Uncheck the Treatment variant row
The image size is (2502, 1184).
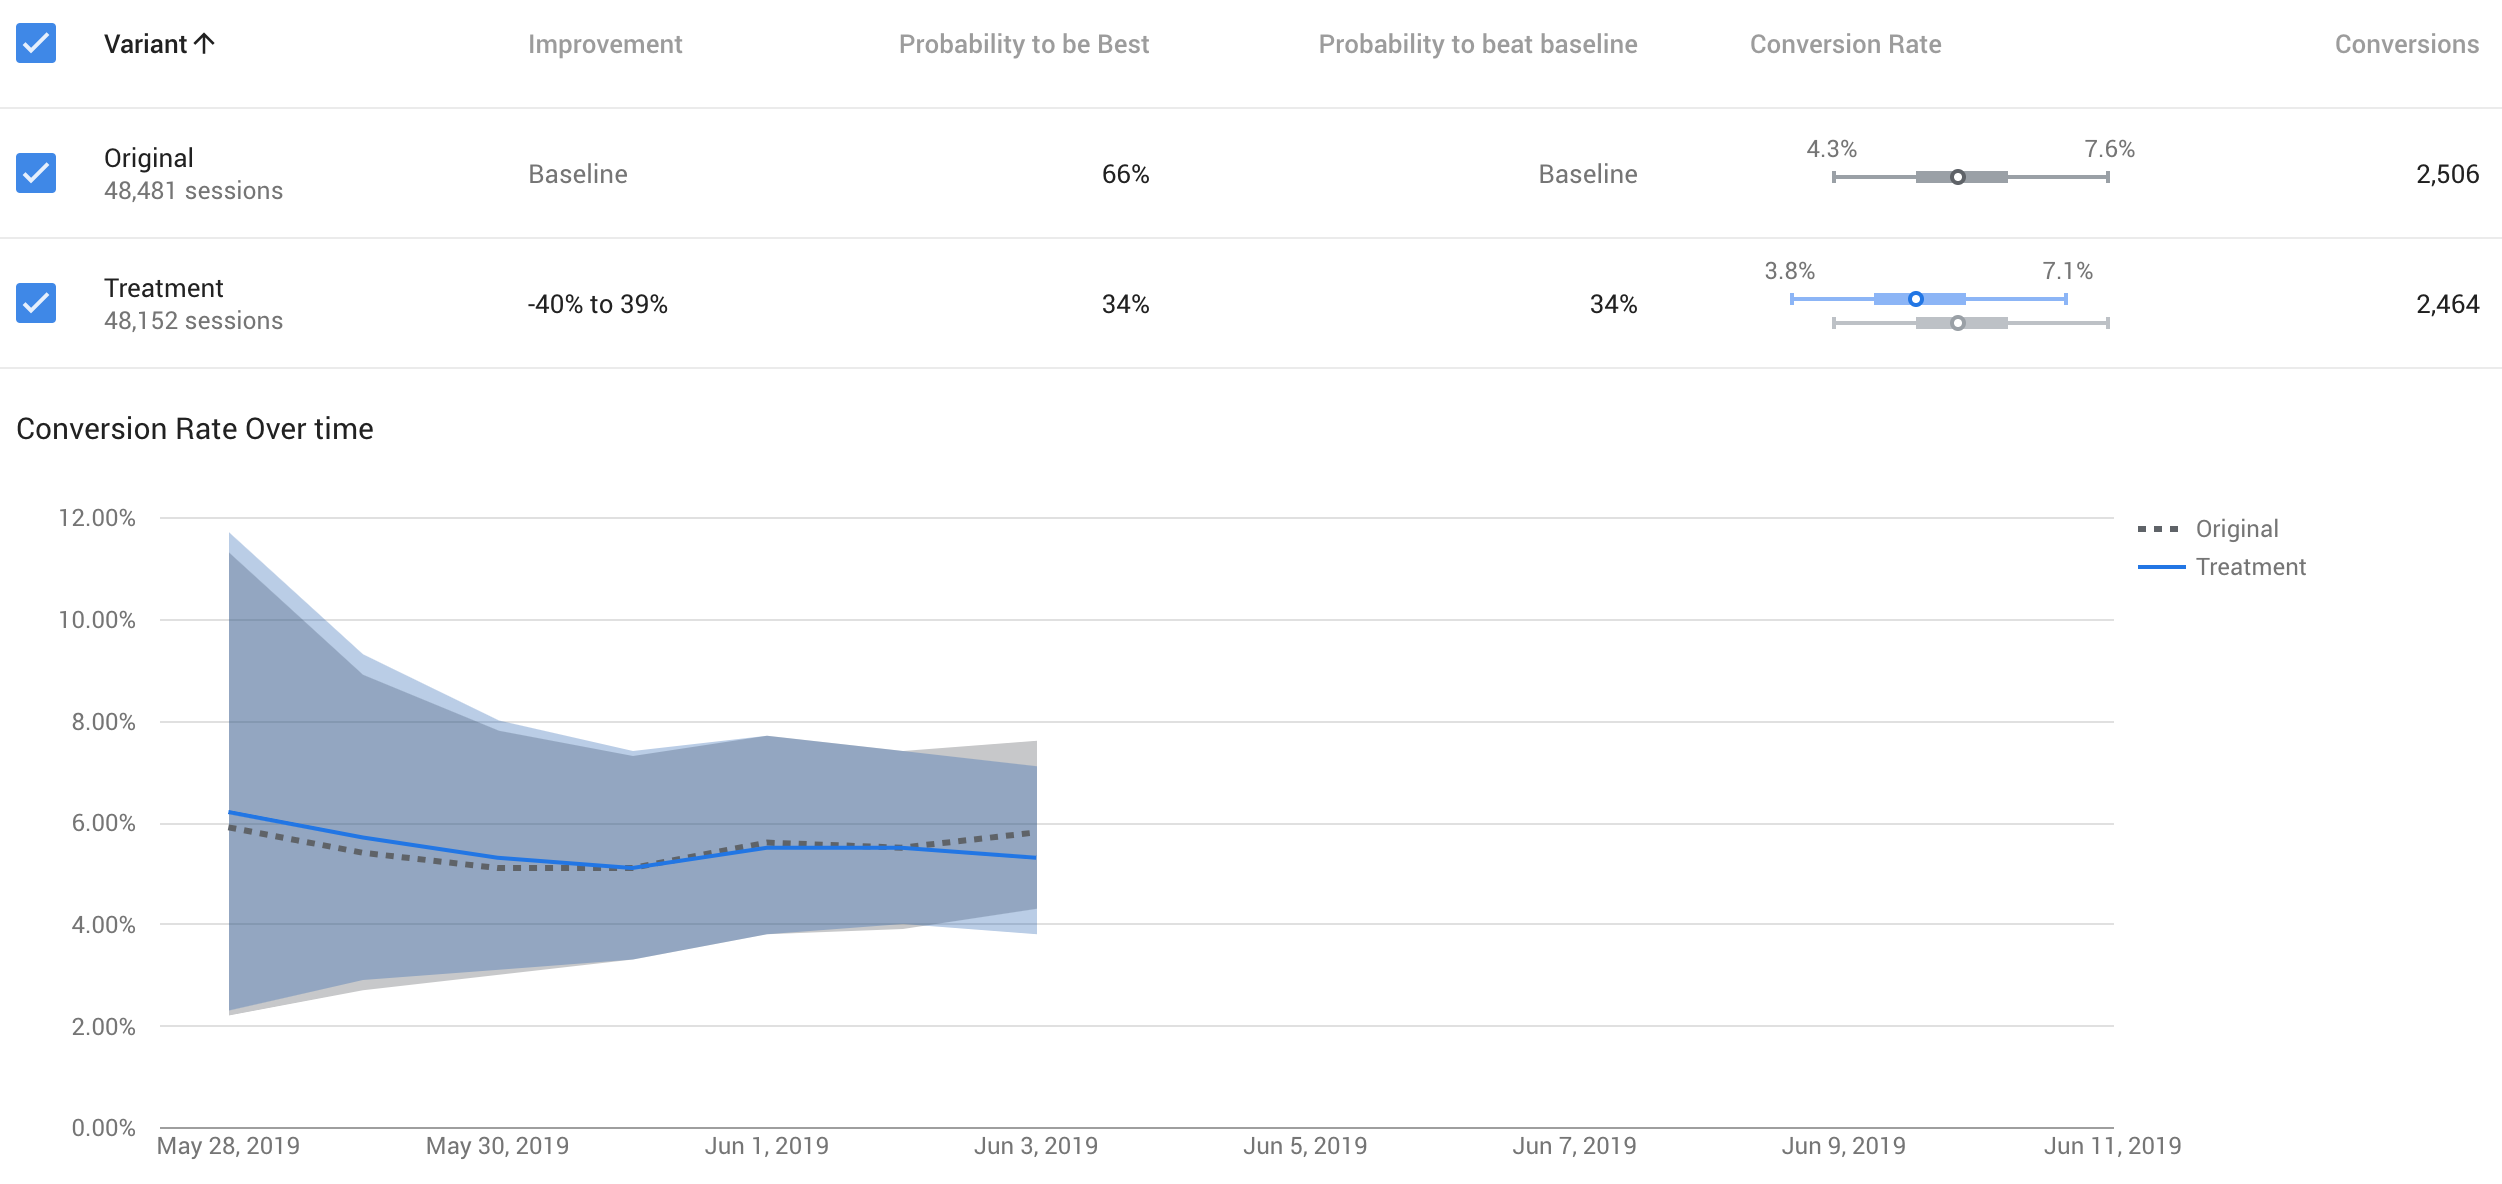pyautogui.click(x=35, y=304)
